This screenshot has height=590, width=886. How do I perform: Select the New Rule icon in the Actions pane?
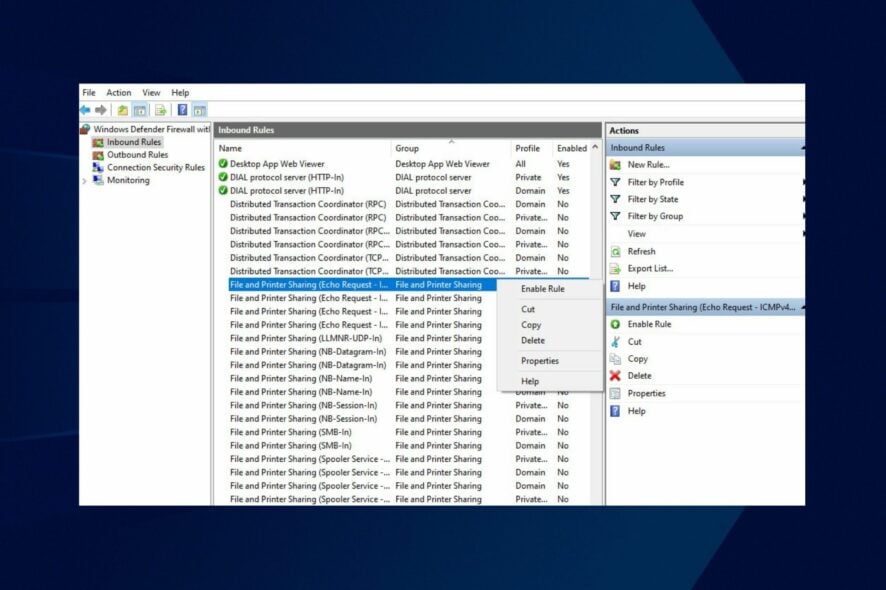tap(614, 163)
